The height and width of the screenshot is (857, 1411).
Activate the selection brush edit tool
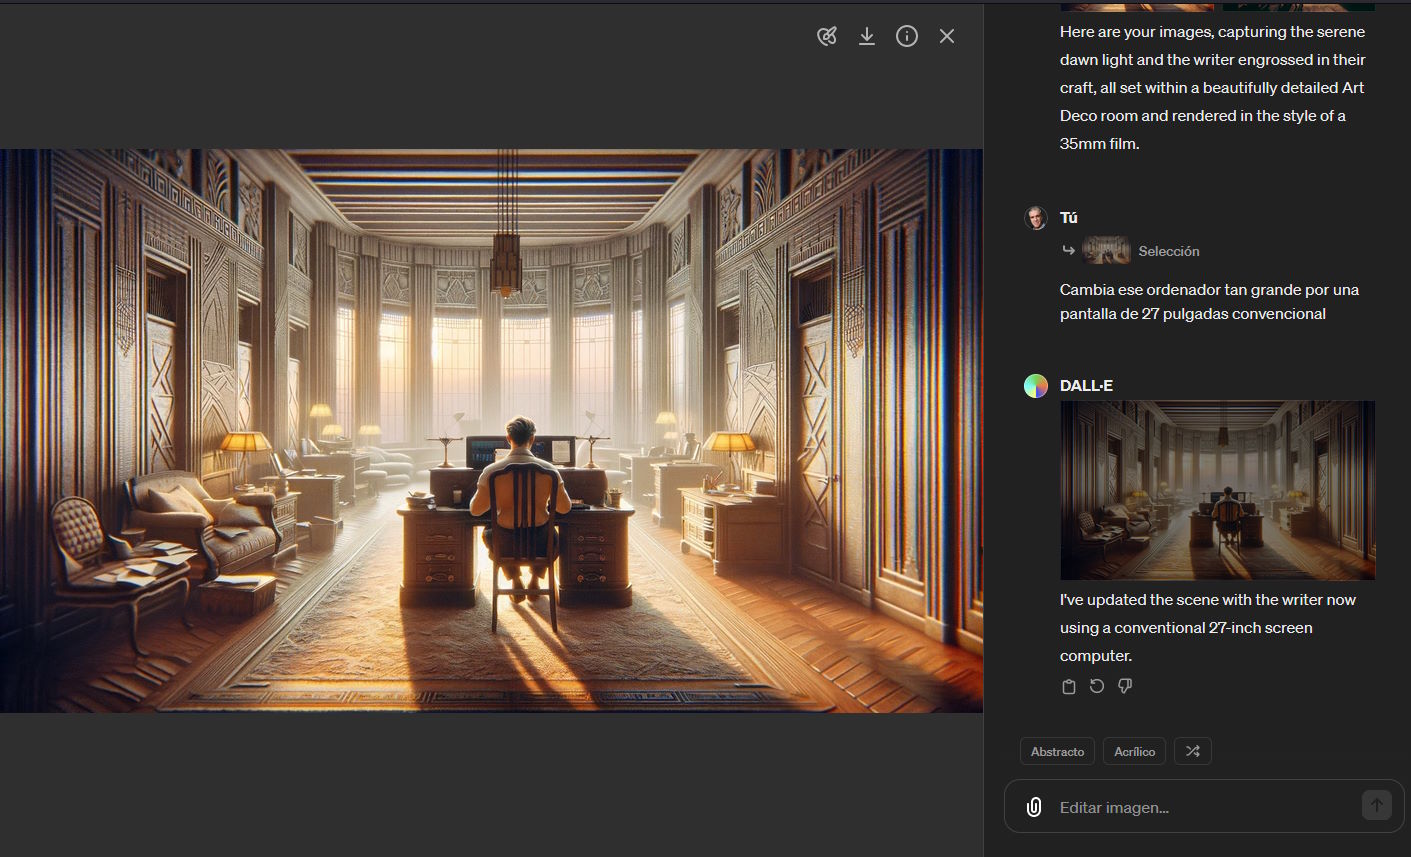pos(827,37)
